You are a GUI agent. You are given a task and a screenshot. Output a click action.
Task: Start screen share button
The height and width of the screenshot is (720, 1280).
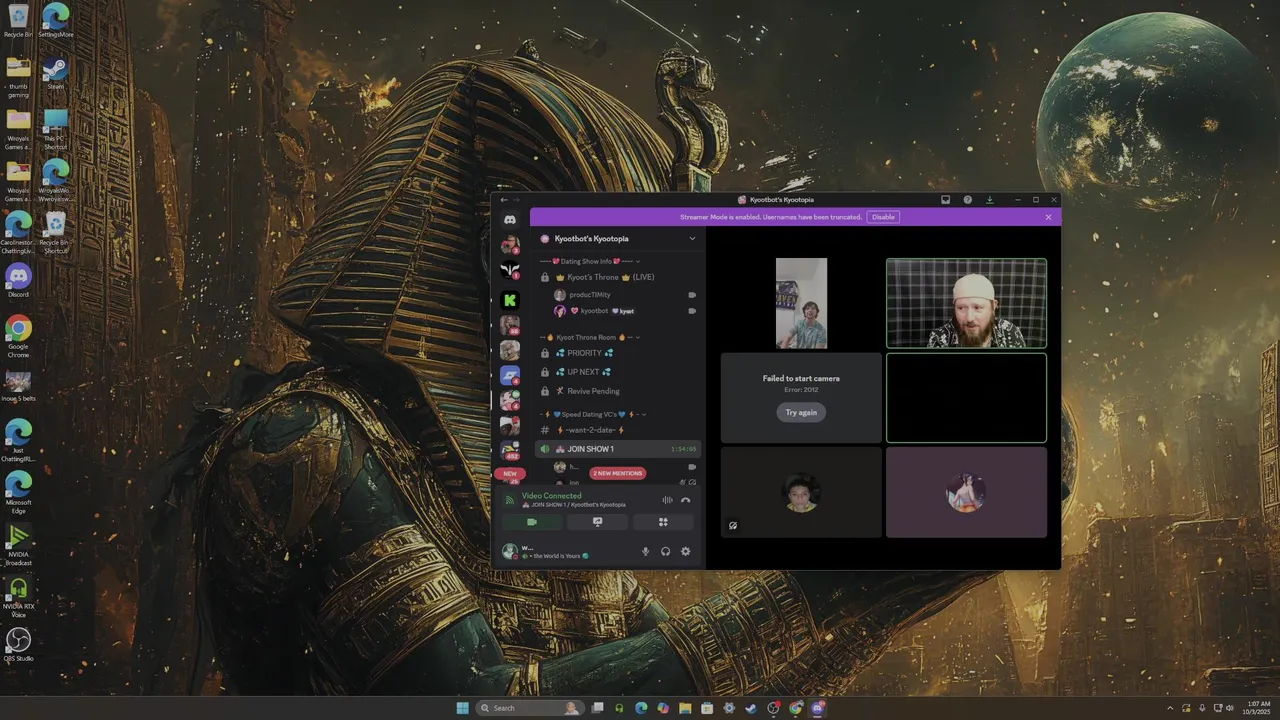click(x=597, y=522)
